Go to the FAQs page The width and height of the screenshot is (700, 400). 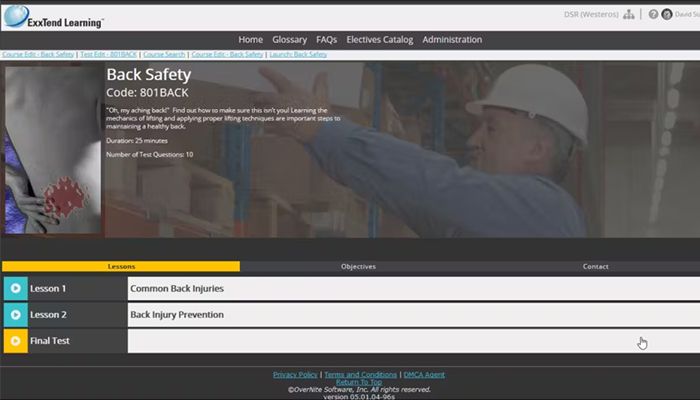coord(327,40)
